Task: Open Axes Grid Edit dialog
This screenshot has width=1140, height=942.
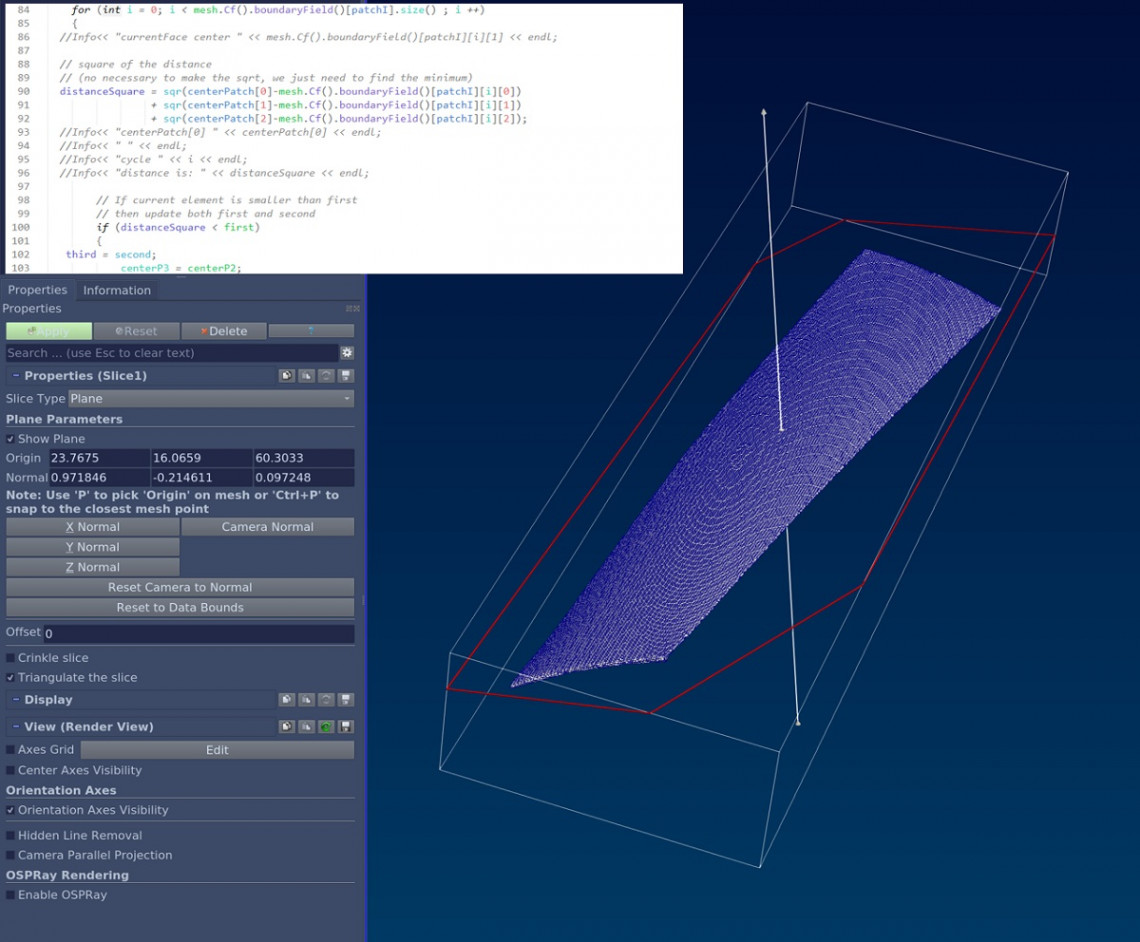Action: point(217,750)
